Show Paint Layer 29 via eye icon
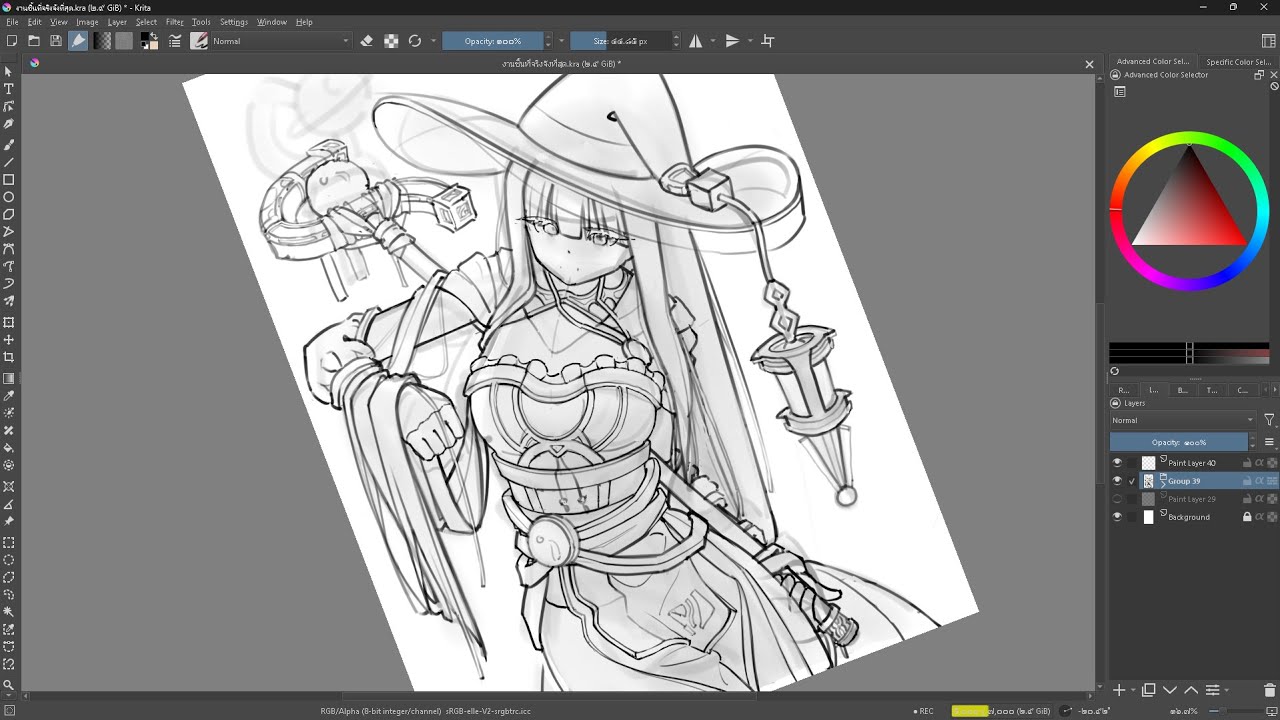The height and width of the screenshot is (720, 1280). coord(1117,499)
